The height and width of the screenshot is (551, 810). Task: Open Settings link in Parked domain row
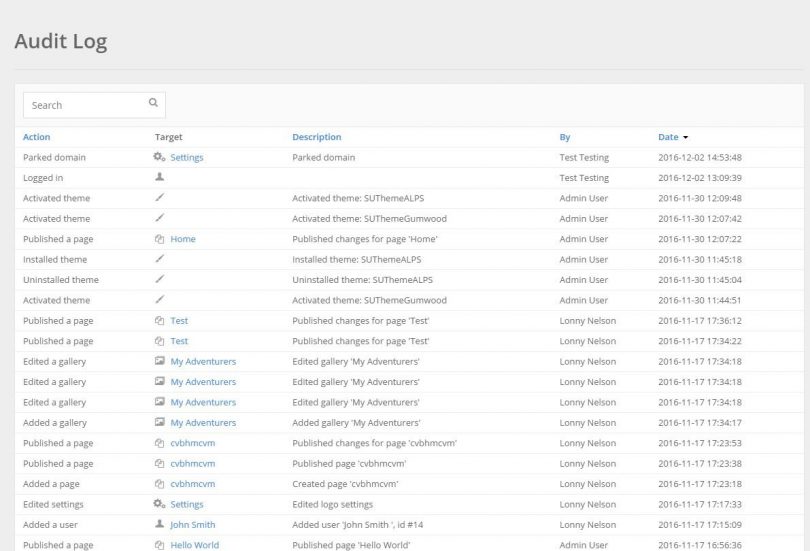point(187,157)
